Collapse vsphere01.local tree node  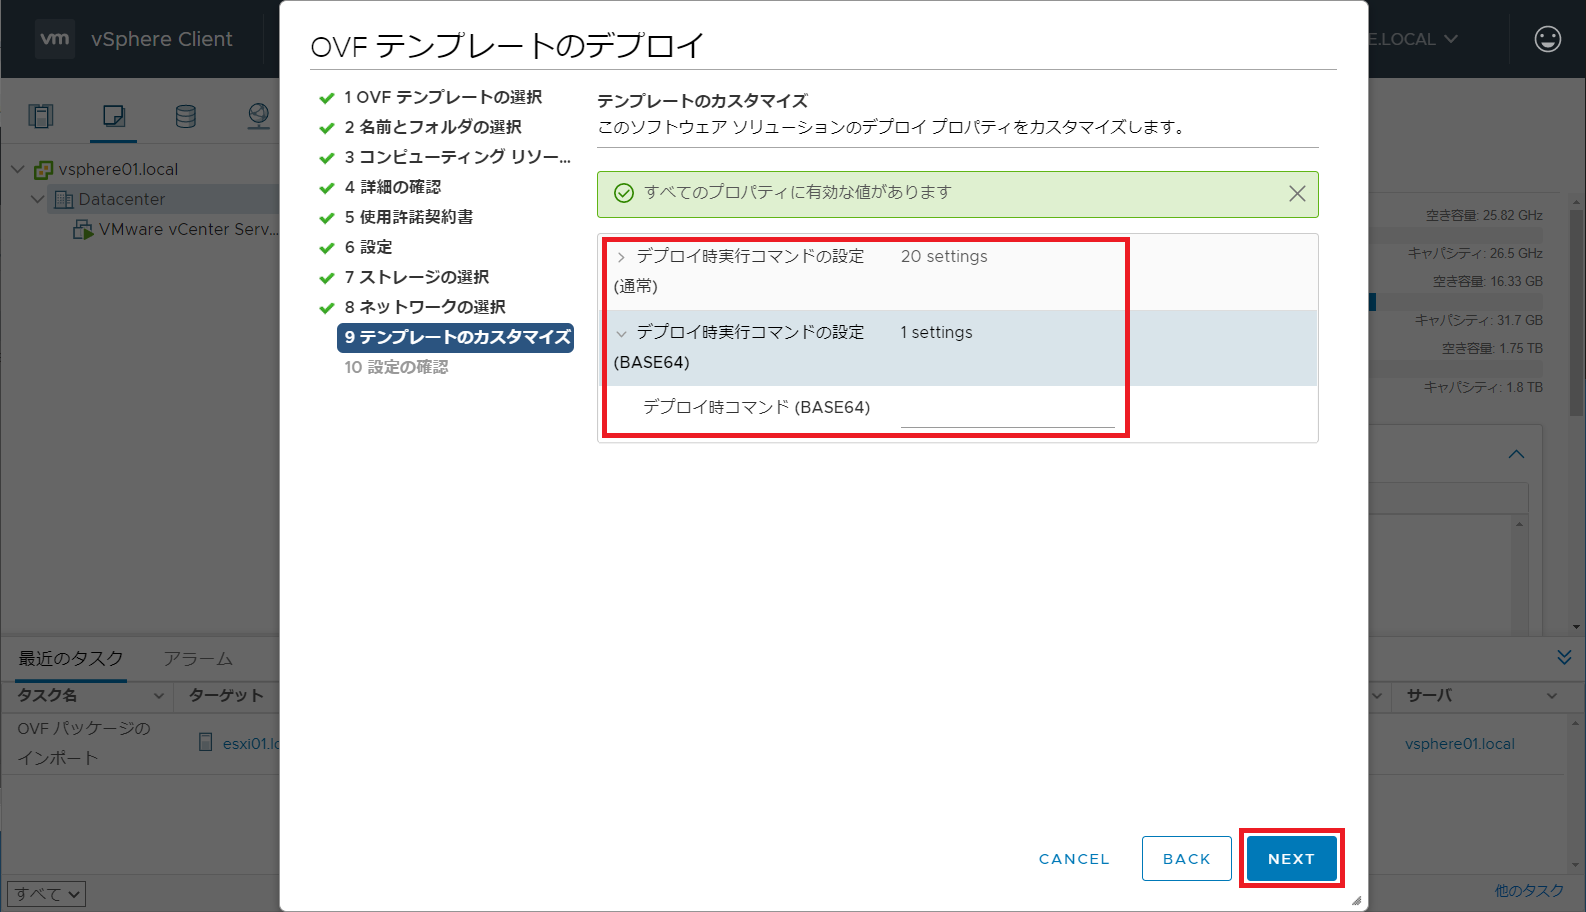click(x=17, y=169)
